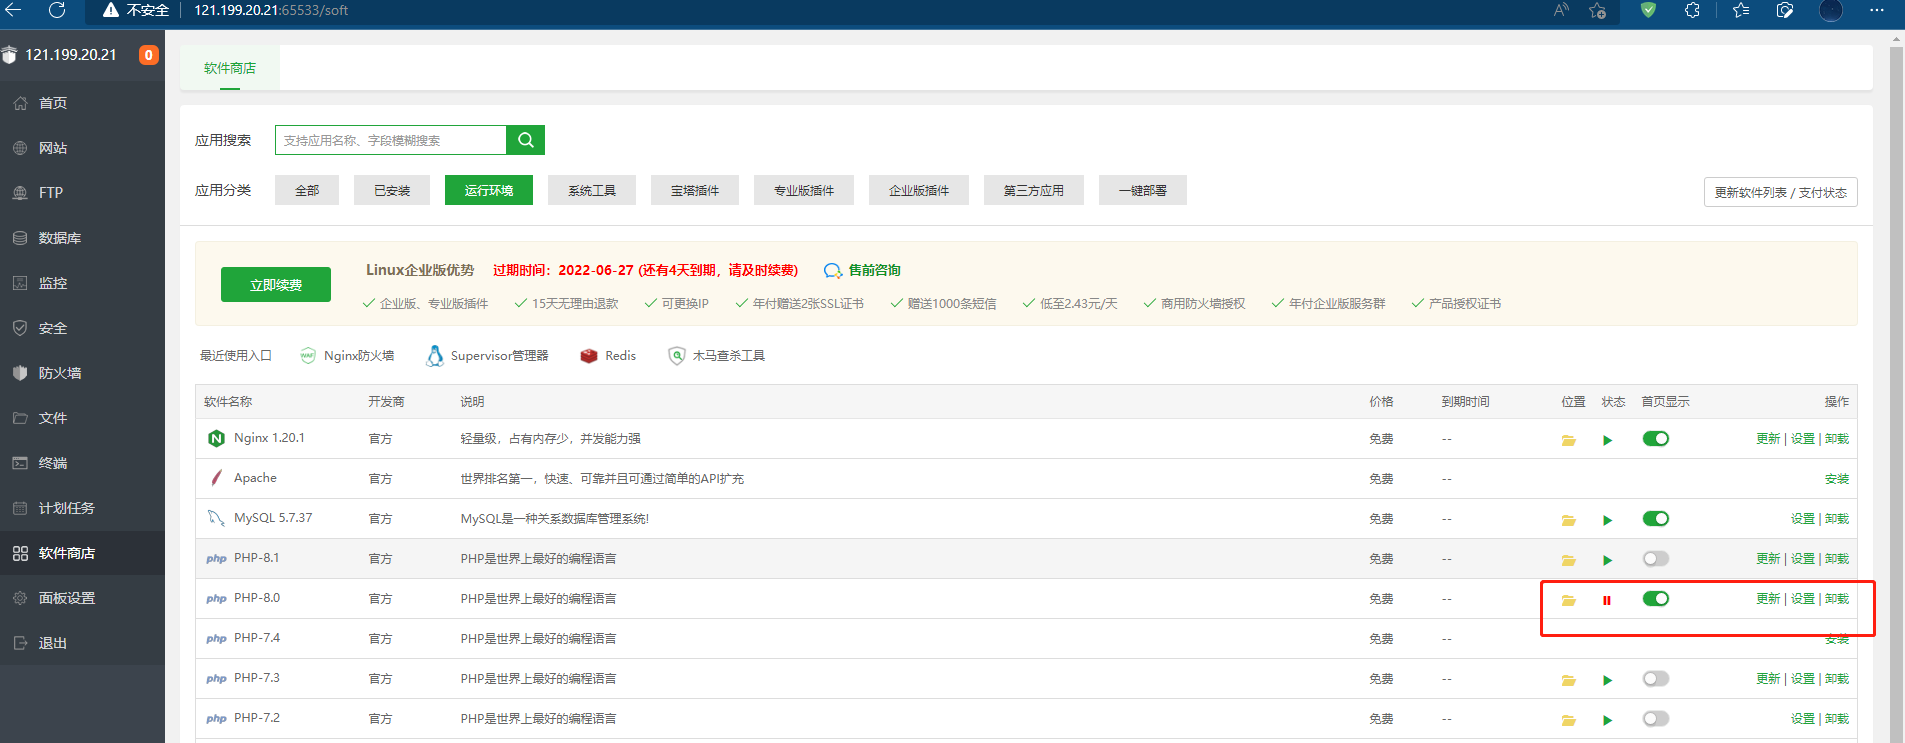Open 木马查杀工具 recent shortcut
The height and width of the screenshot is (743, 1905).
pos(717,356)
